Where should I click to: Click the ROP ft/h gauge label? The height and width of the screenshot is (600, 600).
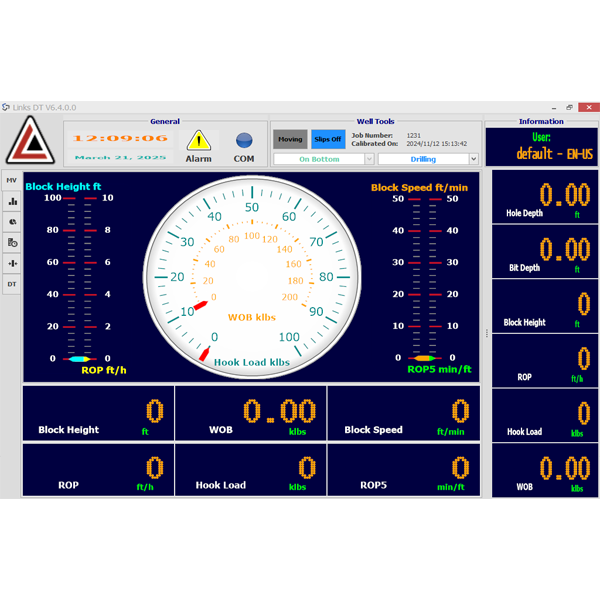tap(104, 370)
